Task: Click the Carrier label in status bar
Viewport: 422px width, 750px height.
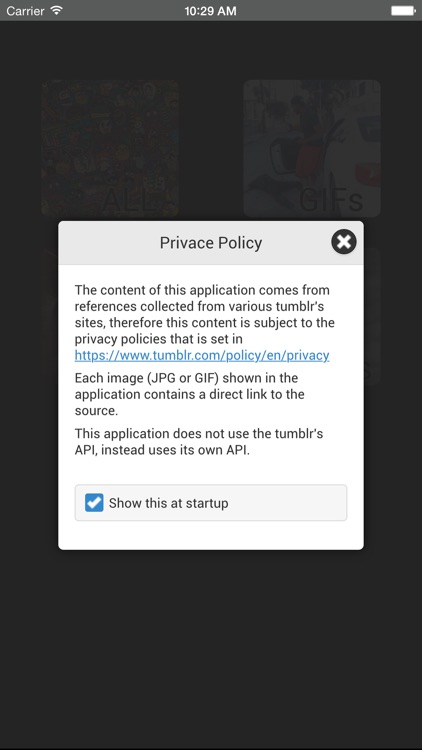Action: point(25,11)
